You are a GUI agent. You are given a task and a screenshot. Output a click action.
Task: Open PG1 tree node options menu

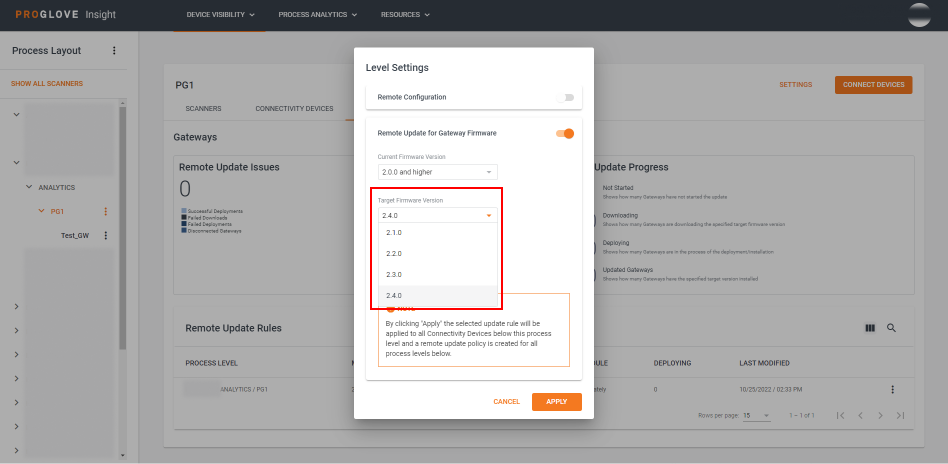(x=106, y=212)
